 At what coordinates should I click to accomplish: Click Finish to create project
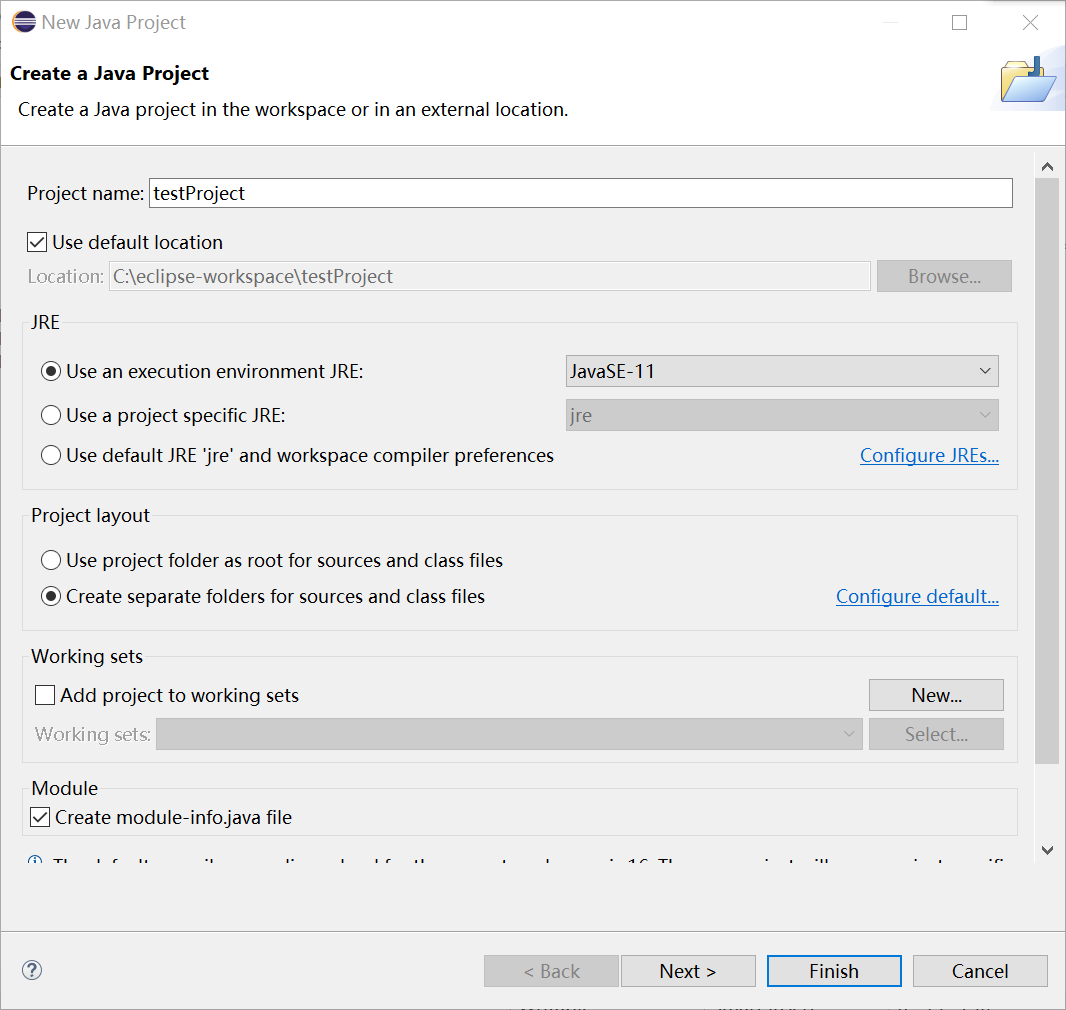pos(834,971)
